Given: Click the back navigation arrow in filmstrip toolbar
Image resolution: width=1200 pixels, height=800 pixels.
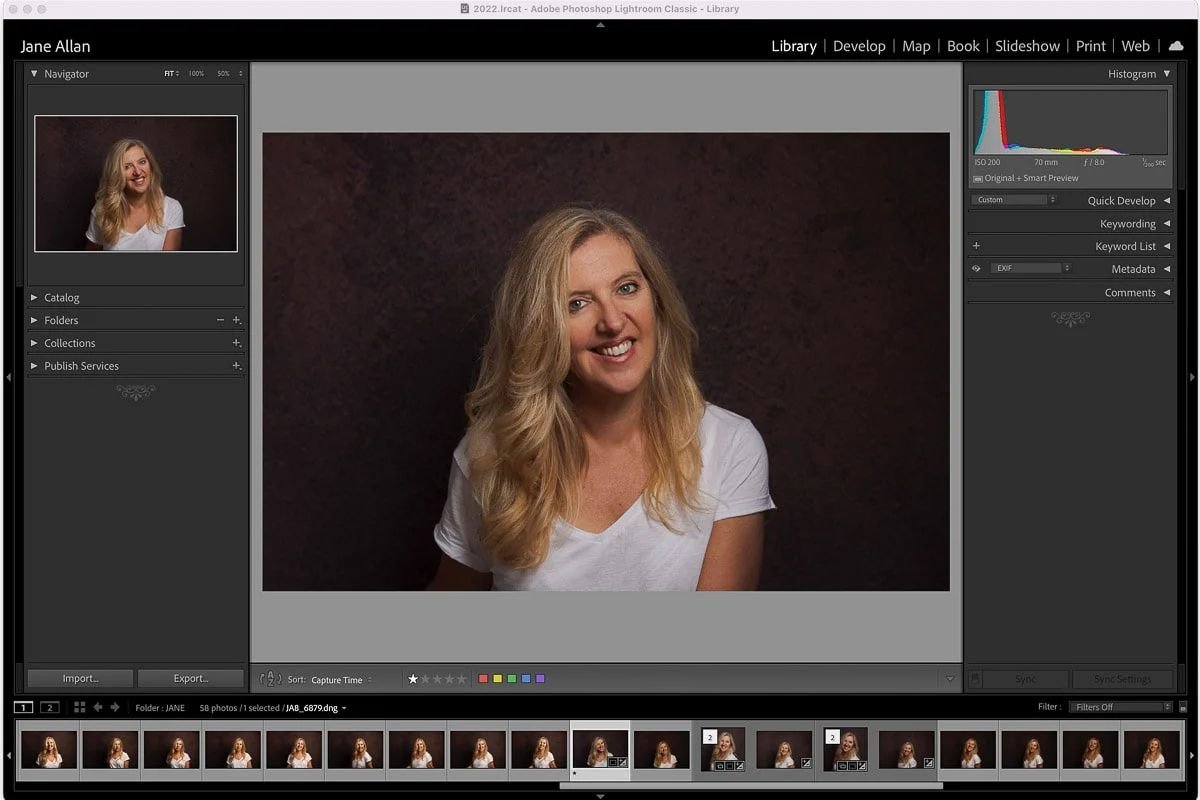Looking at the screenshot, I should point(97,707).
